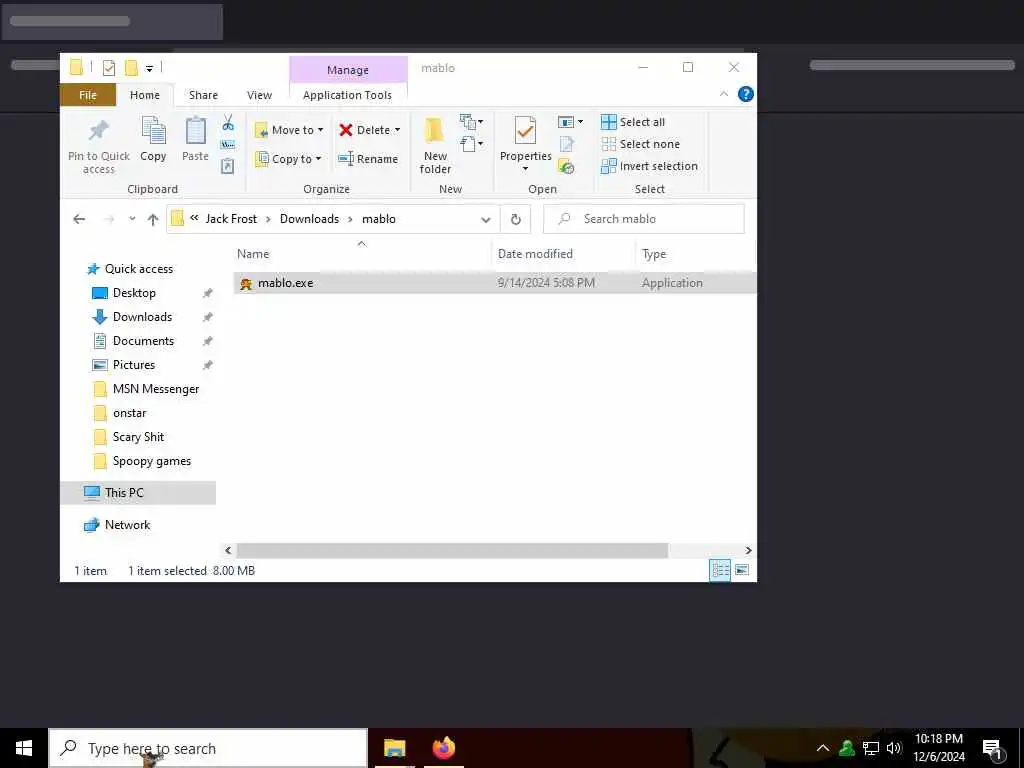Refresh the mablo folder
This screenshot has width=1024, height=768.
point(515,219)
